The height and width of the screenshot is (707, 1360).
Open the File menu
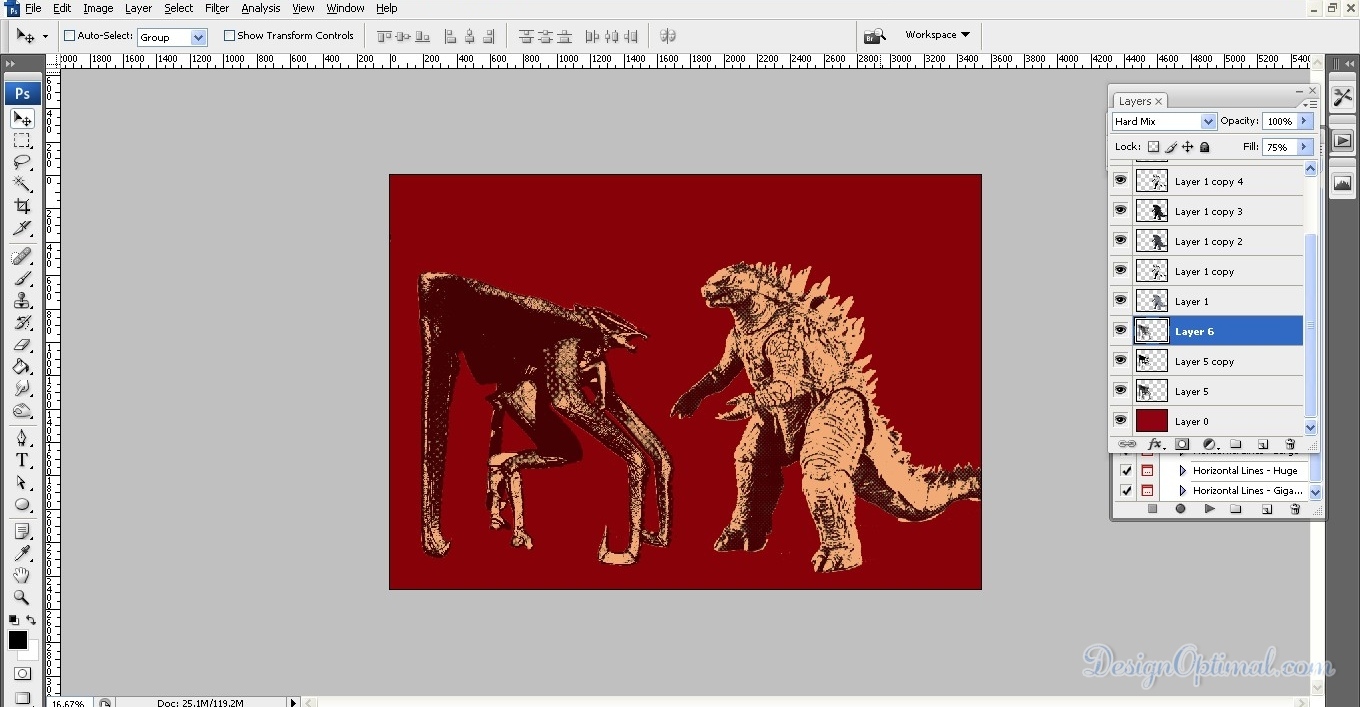(x=33, y=8)
